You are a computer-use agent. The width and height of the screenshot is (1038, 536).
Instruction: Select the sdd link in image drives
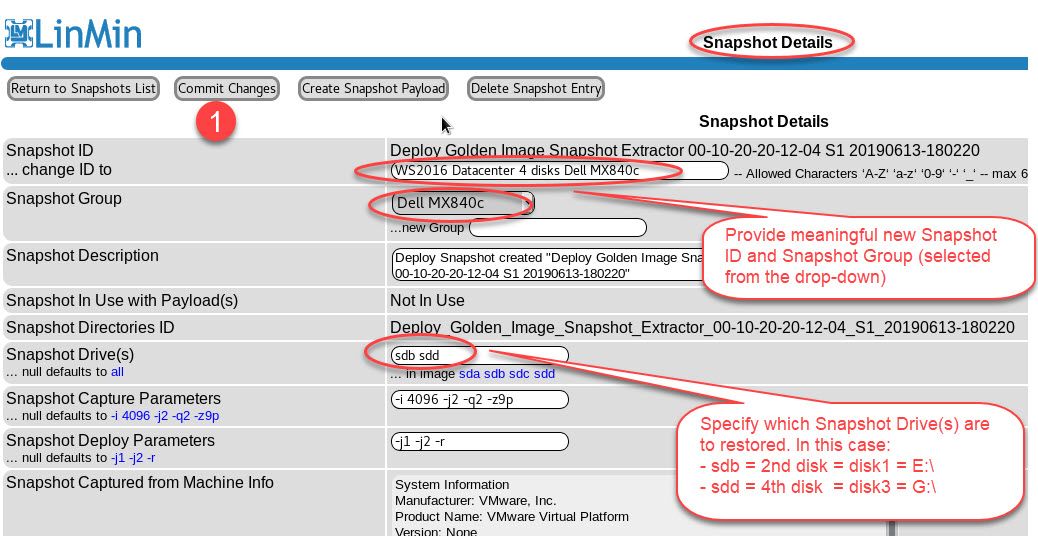544,374
